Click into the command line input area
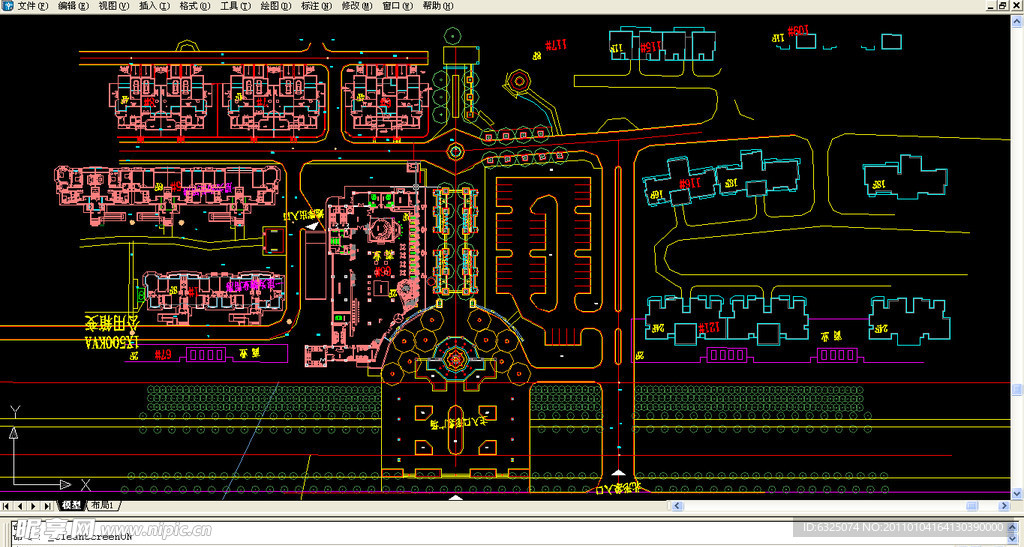This screenshot has height=547, width=1024. [400, 536]
